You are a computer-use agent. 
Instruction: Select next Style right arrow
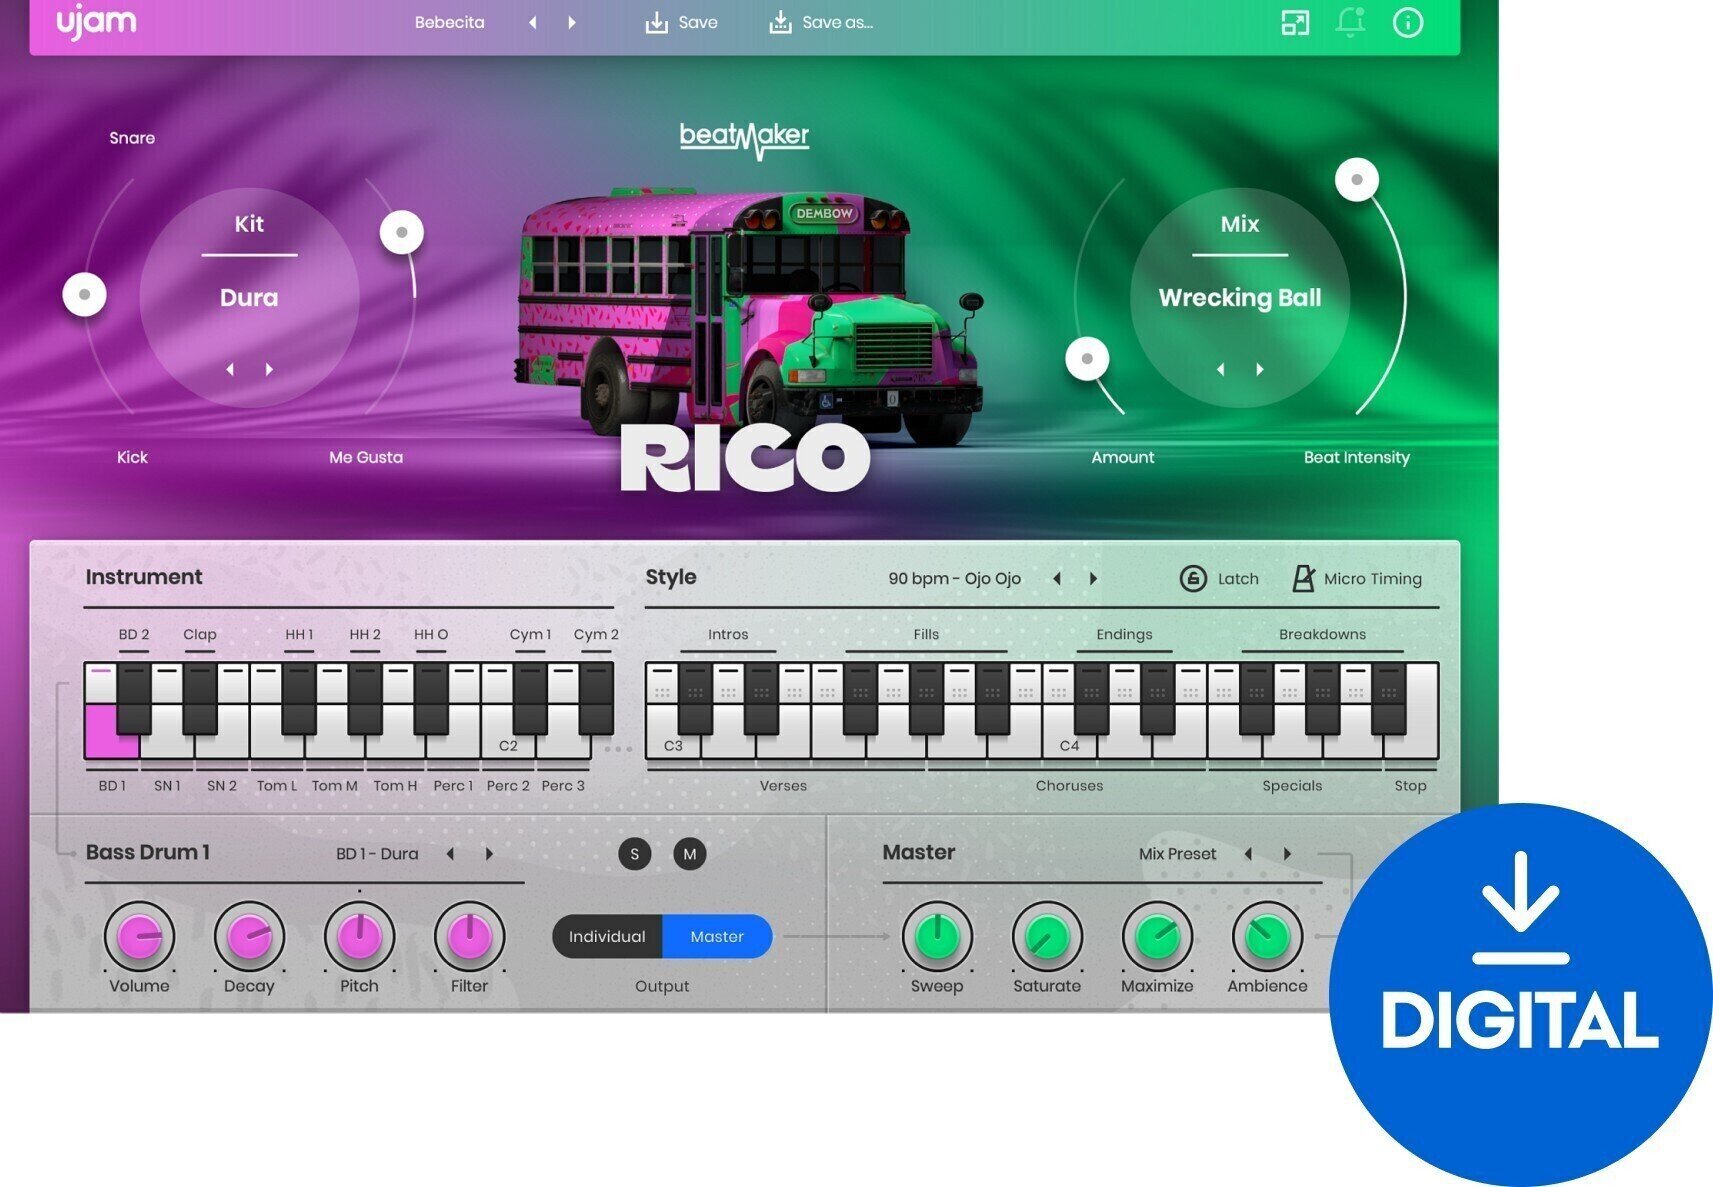click(x=1093, y=578)
